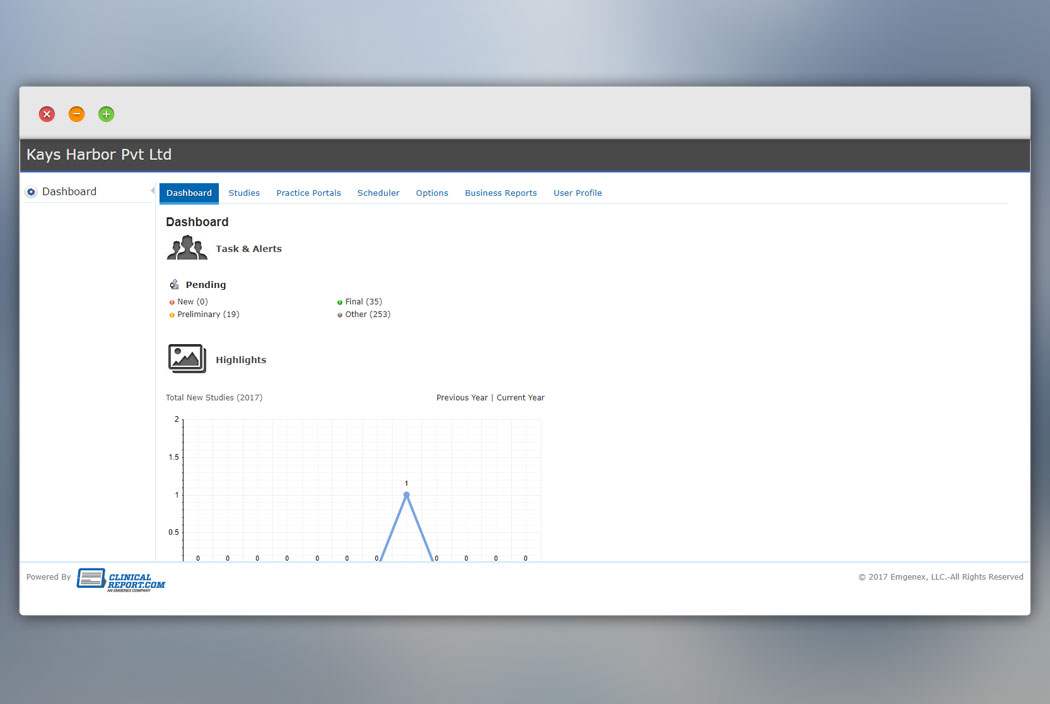This screenshot has width=1050, height=704.
Task: Maximize the window with green button
Action: (x=106, y=114)
